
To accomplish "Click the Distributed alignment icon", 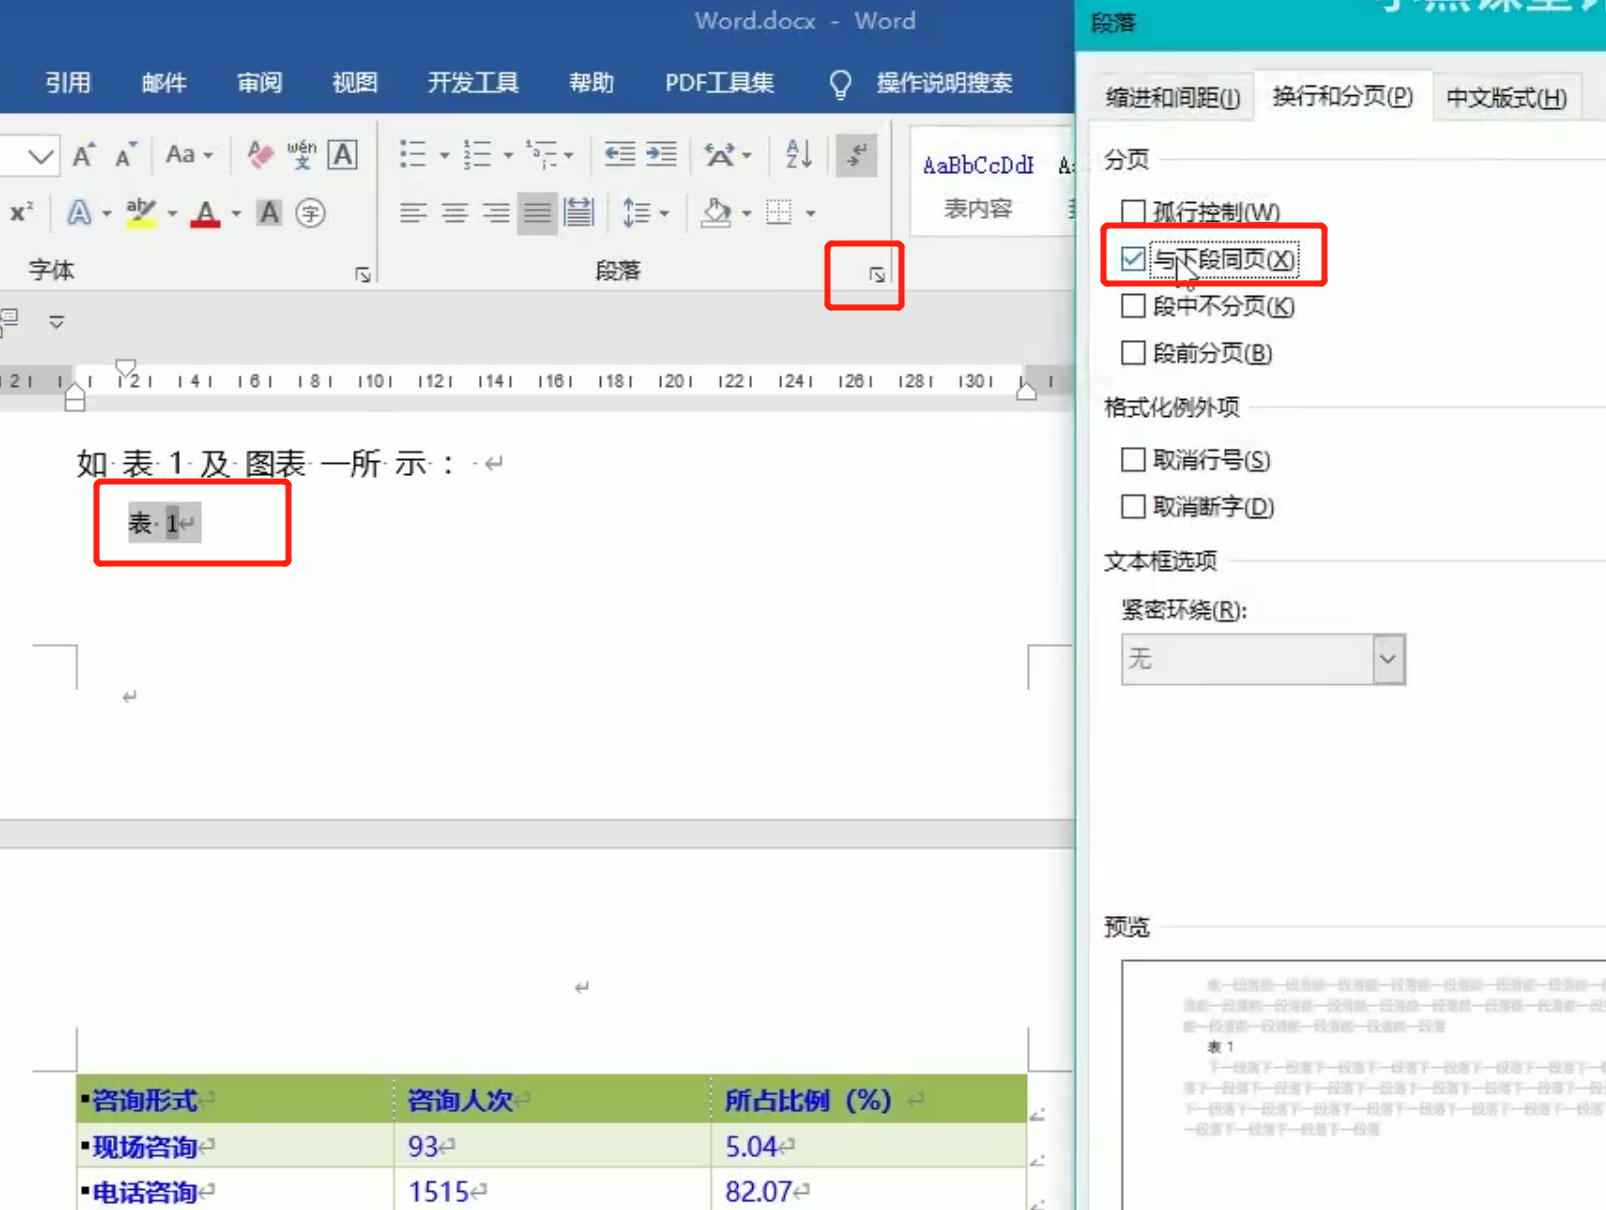I will click(x=579, y=213).
